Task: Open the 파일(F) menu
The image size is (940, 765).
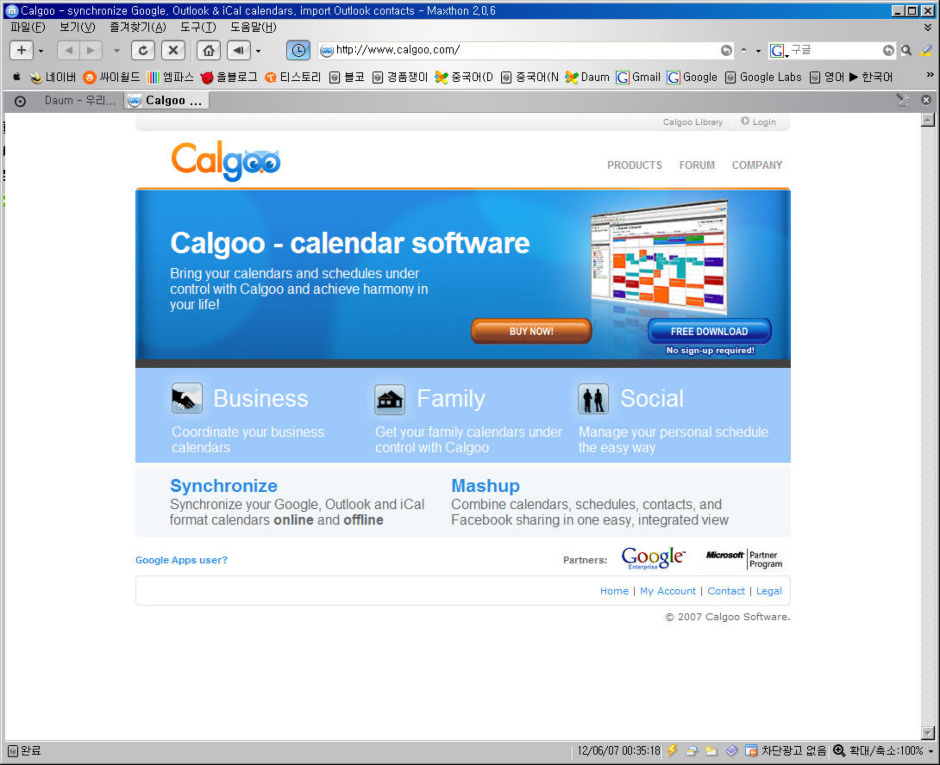Action: [28, 28]
